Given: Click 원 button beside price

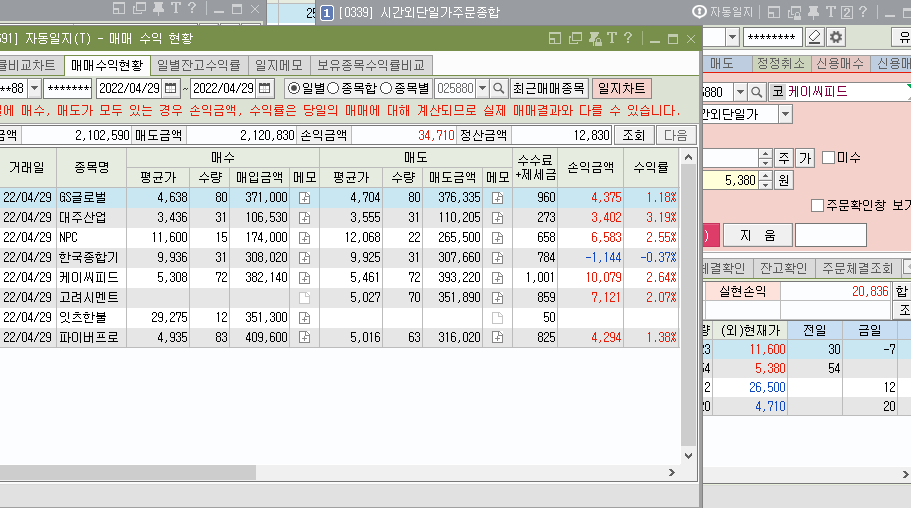Looking at the screenshot, I should (x=784, y=180).
